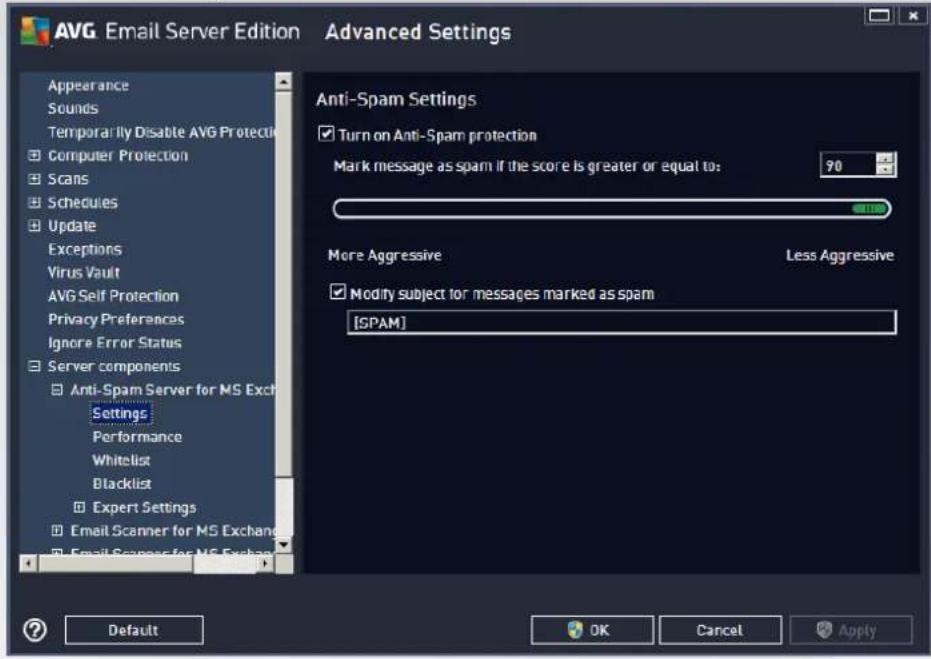Click tree scrollbar down arrow
This screenshot has height=659, width=931.
click(284, 544)
